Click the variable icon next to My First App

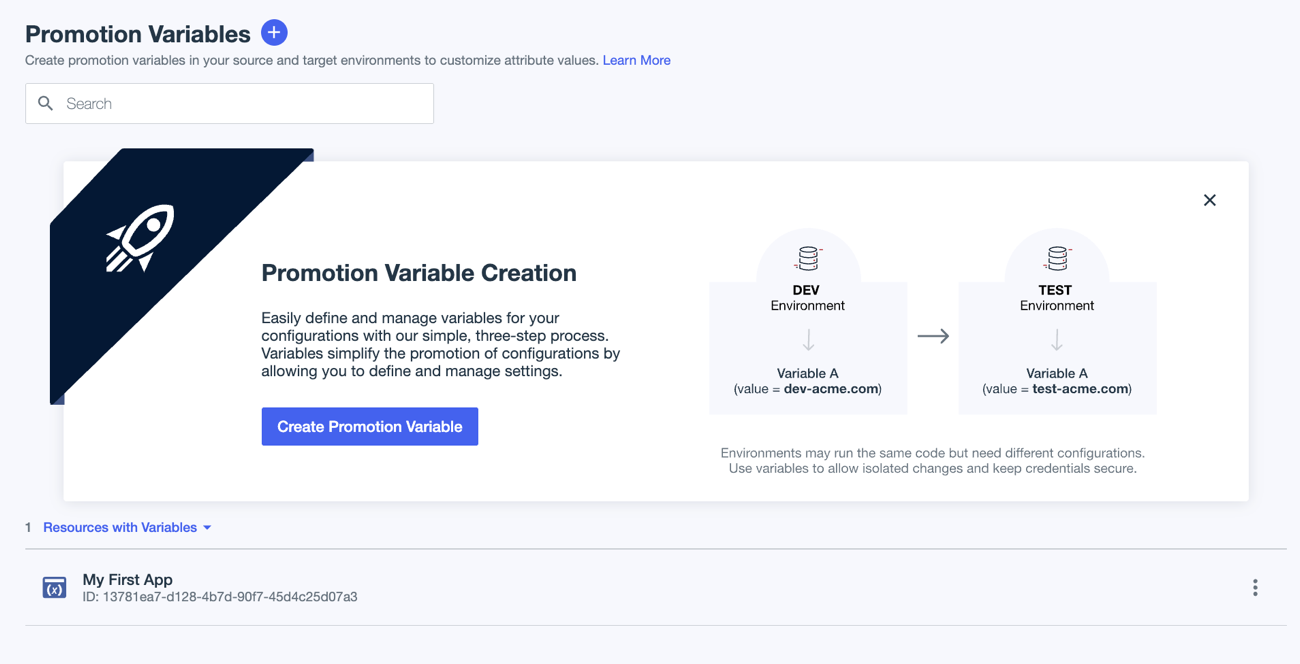[x=54, y=587]
